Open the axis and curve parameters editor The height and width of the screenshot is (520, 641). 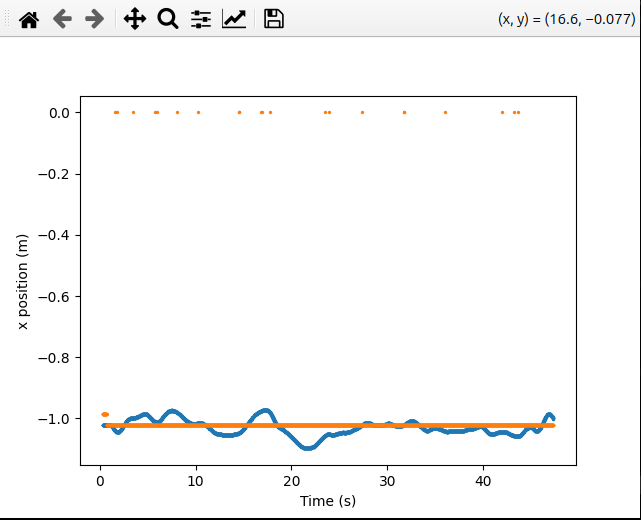coord(234,19)
